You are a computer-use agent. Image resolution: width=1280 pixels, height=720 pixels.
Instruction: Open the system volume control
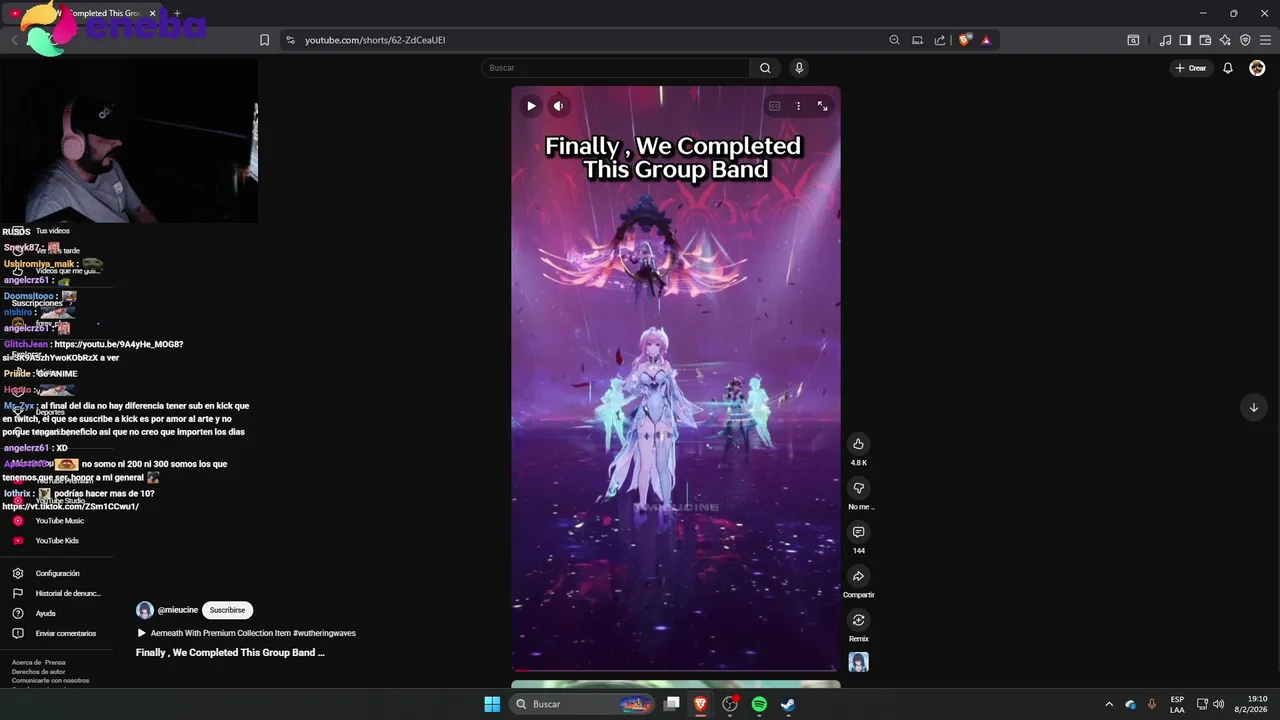1218,704
